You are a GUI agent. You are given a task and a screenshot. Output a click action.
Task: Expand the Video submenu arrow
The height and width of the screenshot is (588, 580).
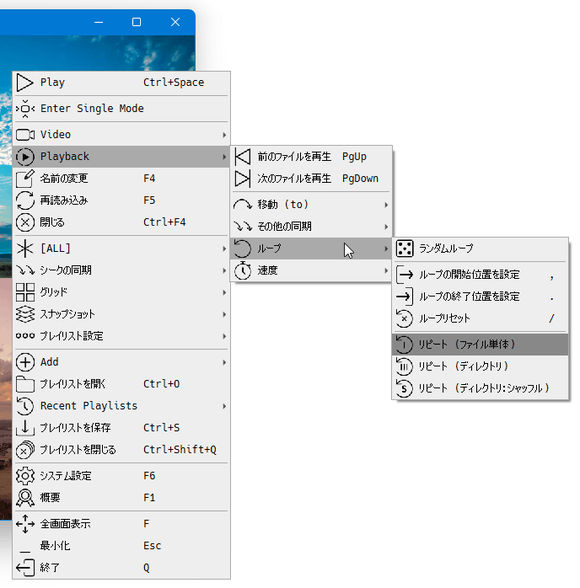click(x=224, y=135)
